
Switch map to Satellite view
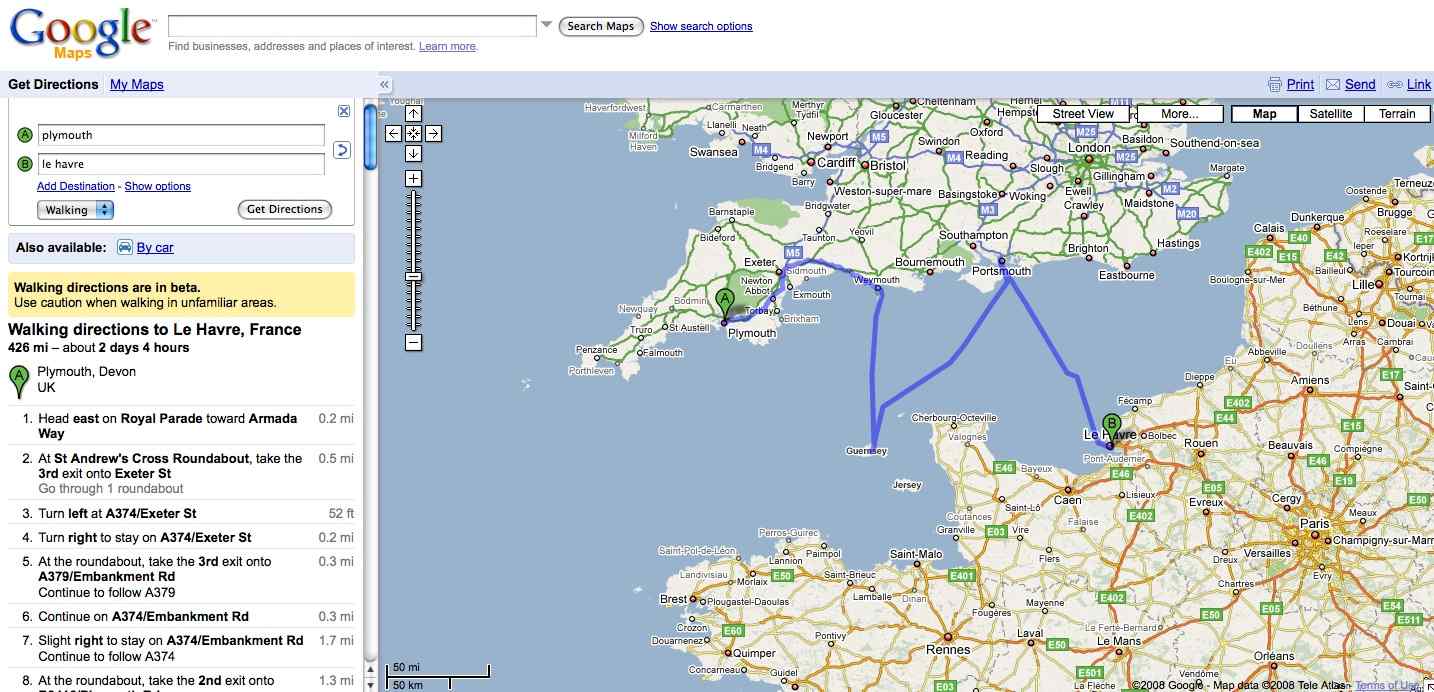1330,114
